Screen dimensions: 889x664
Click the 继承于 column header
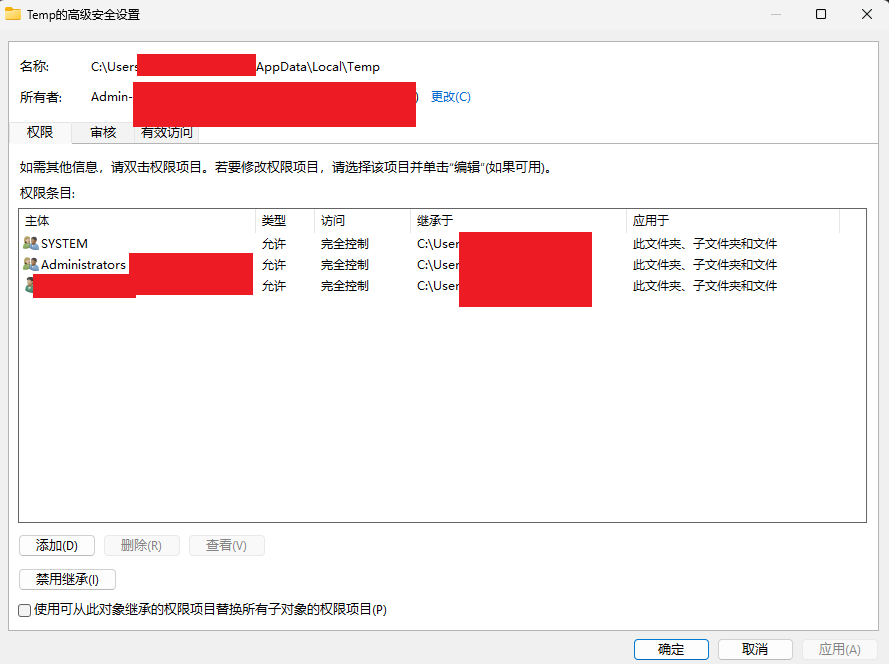pyautogui.click(x=518, y=221)
